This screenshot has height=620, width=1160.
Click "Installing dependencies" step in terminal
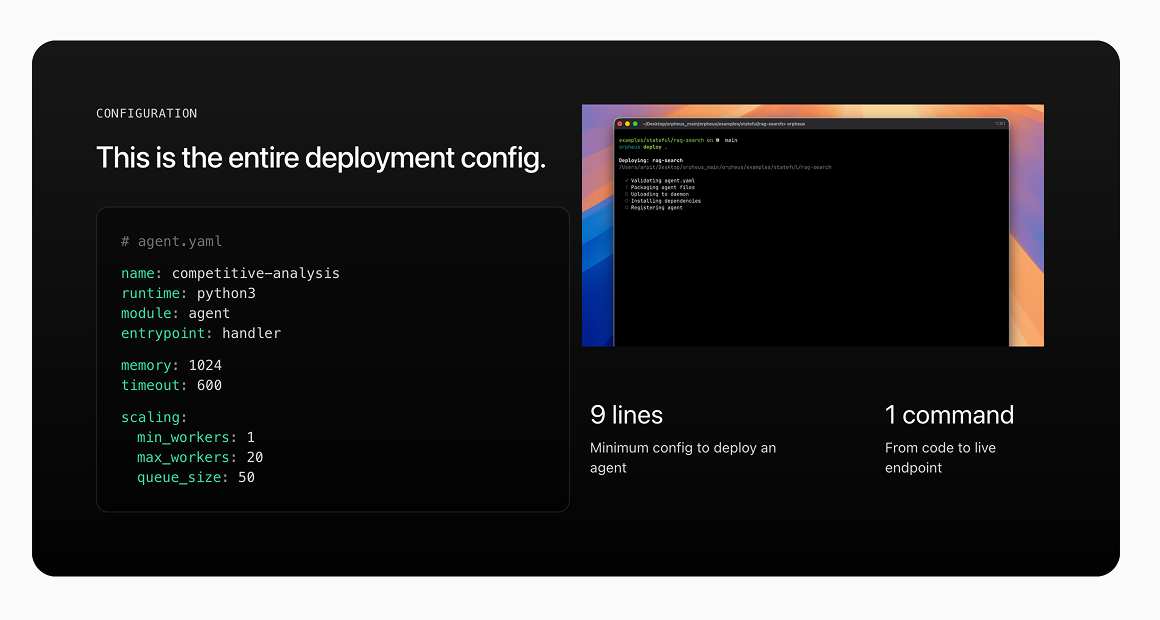pos(663,201)
